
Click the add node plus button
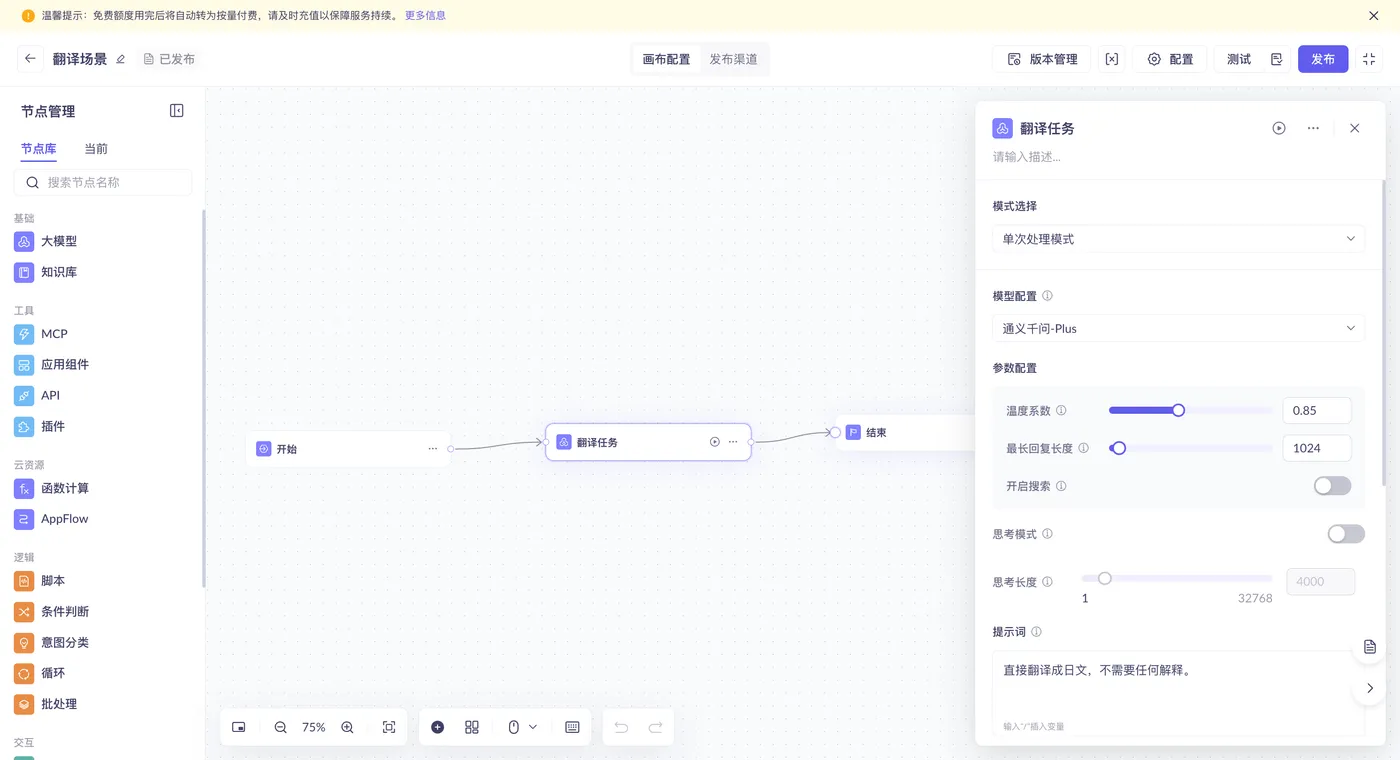pyautogui.click(x=438, y=727)
